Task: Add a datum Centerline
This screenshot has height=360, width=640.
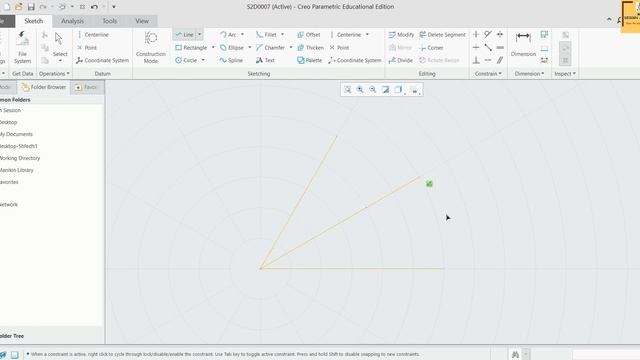Action: click(93, 35)
